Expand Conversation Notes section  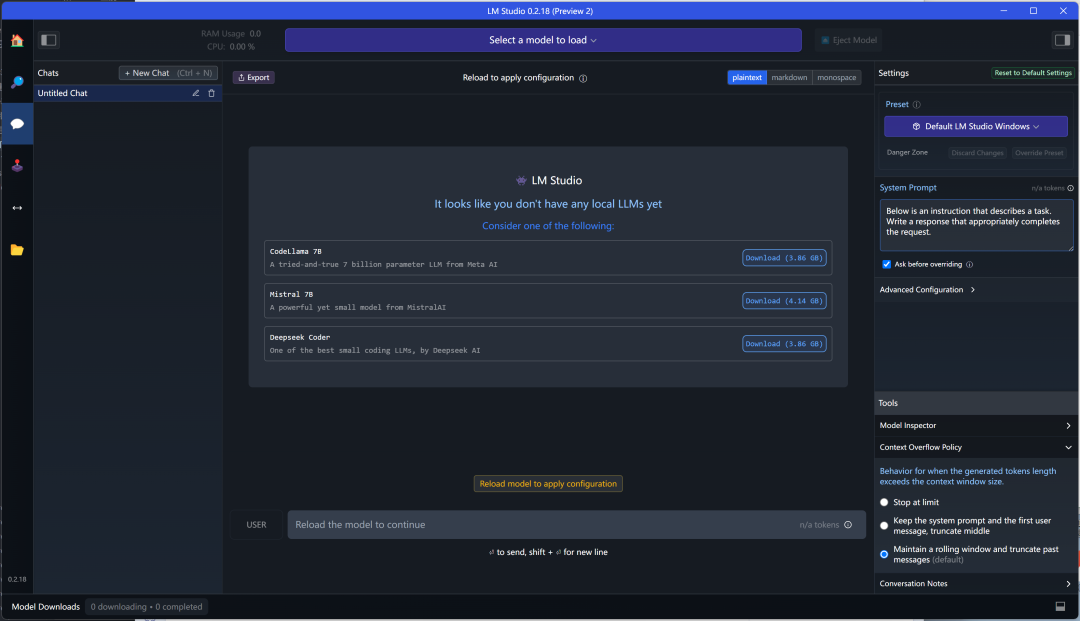click(x=975, y=584)
